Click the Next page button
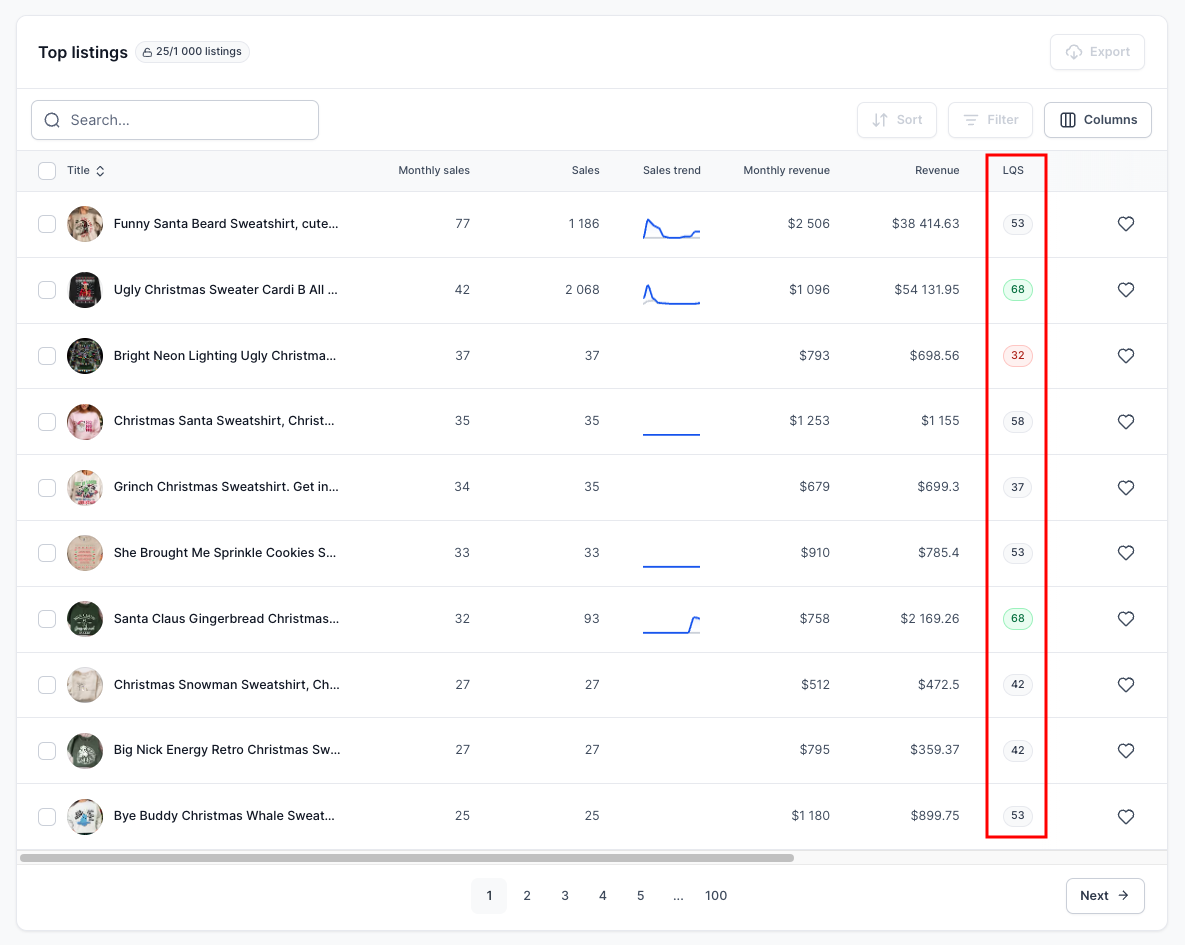The height and width of the screenshot is (945, 1185). point(1104,896)
